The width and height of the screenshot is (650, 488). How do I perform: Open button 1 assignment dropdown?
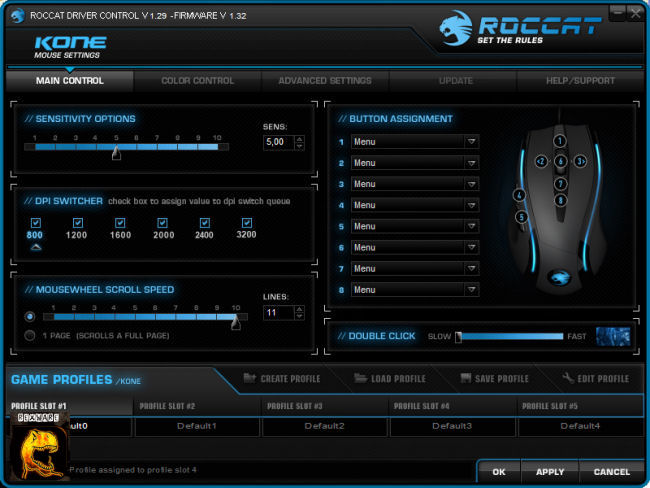tap(471, 142)
